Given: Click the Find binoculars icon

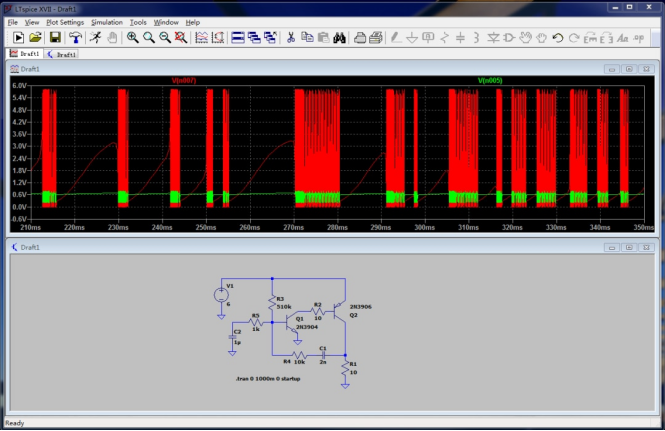Looking at the screenshot, I should [x=340, y=37].
